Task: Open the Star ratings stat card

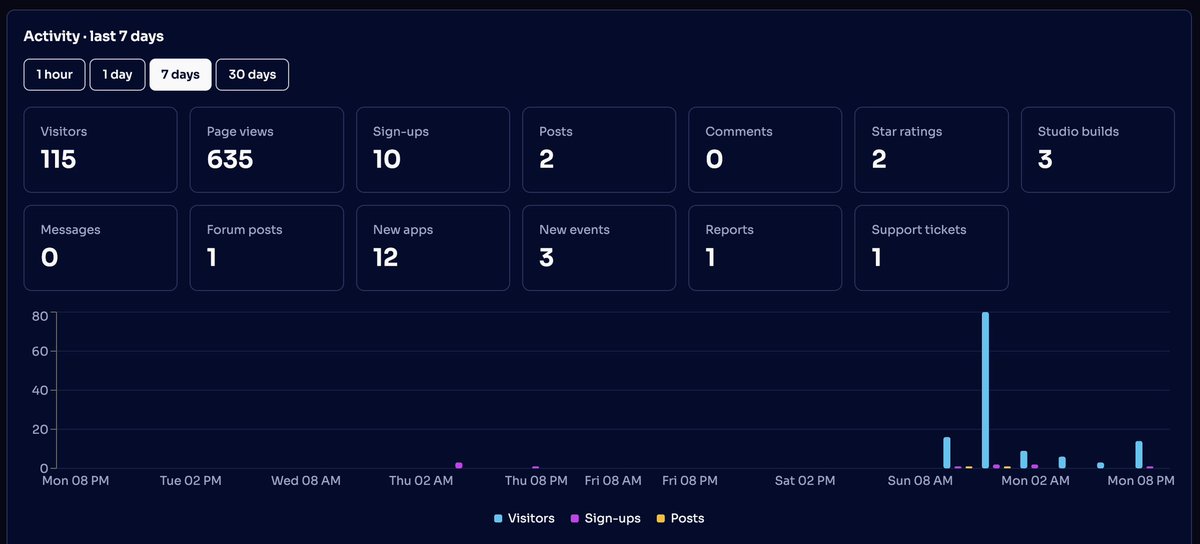Action: [931, 149]
